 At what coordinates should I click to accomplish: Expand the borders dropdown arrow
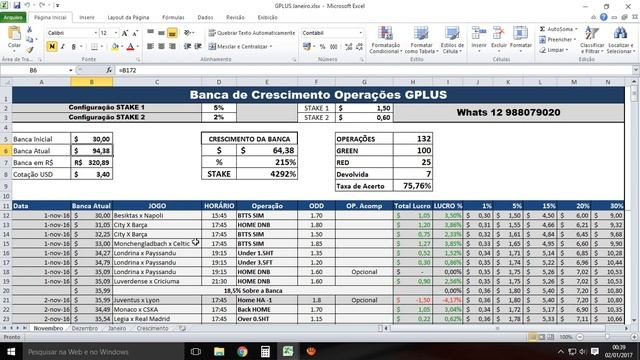point(102,47)
